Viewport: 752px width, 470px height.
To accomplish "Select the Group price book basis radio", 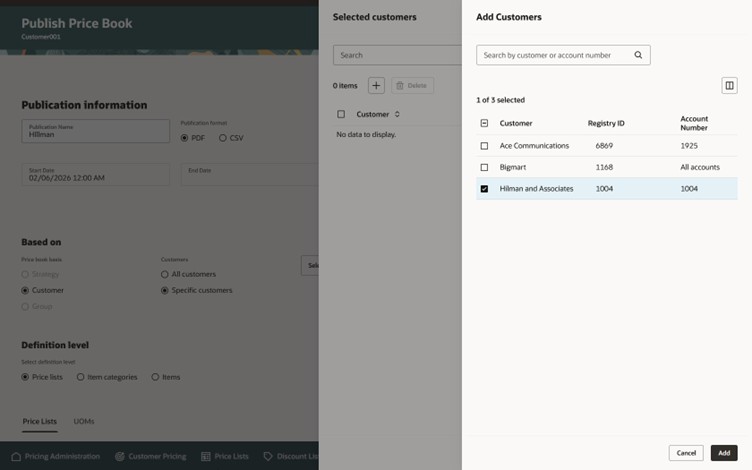I will pos(25,306).
